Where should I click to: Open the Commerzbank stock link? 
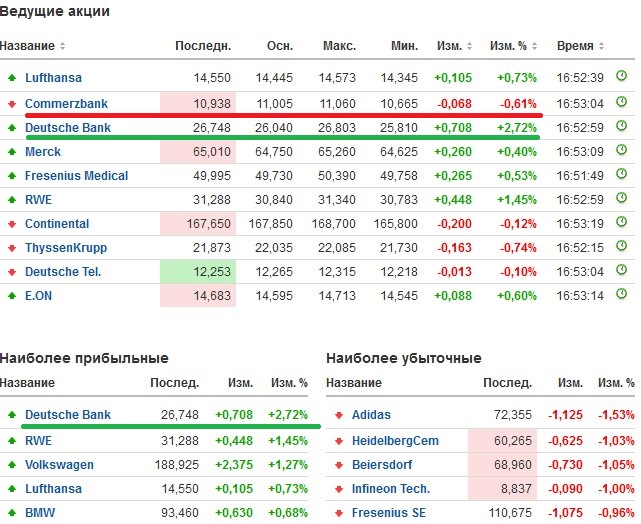tap(66, 103)
